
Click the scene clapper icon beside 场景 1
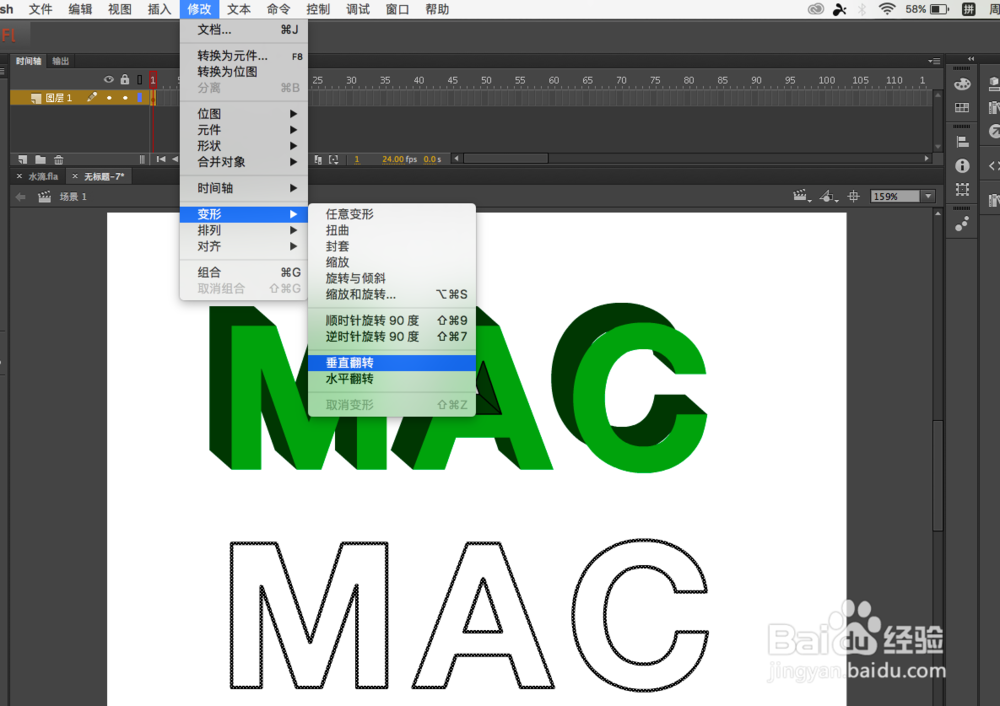[44, 197]
